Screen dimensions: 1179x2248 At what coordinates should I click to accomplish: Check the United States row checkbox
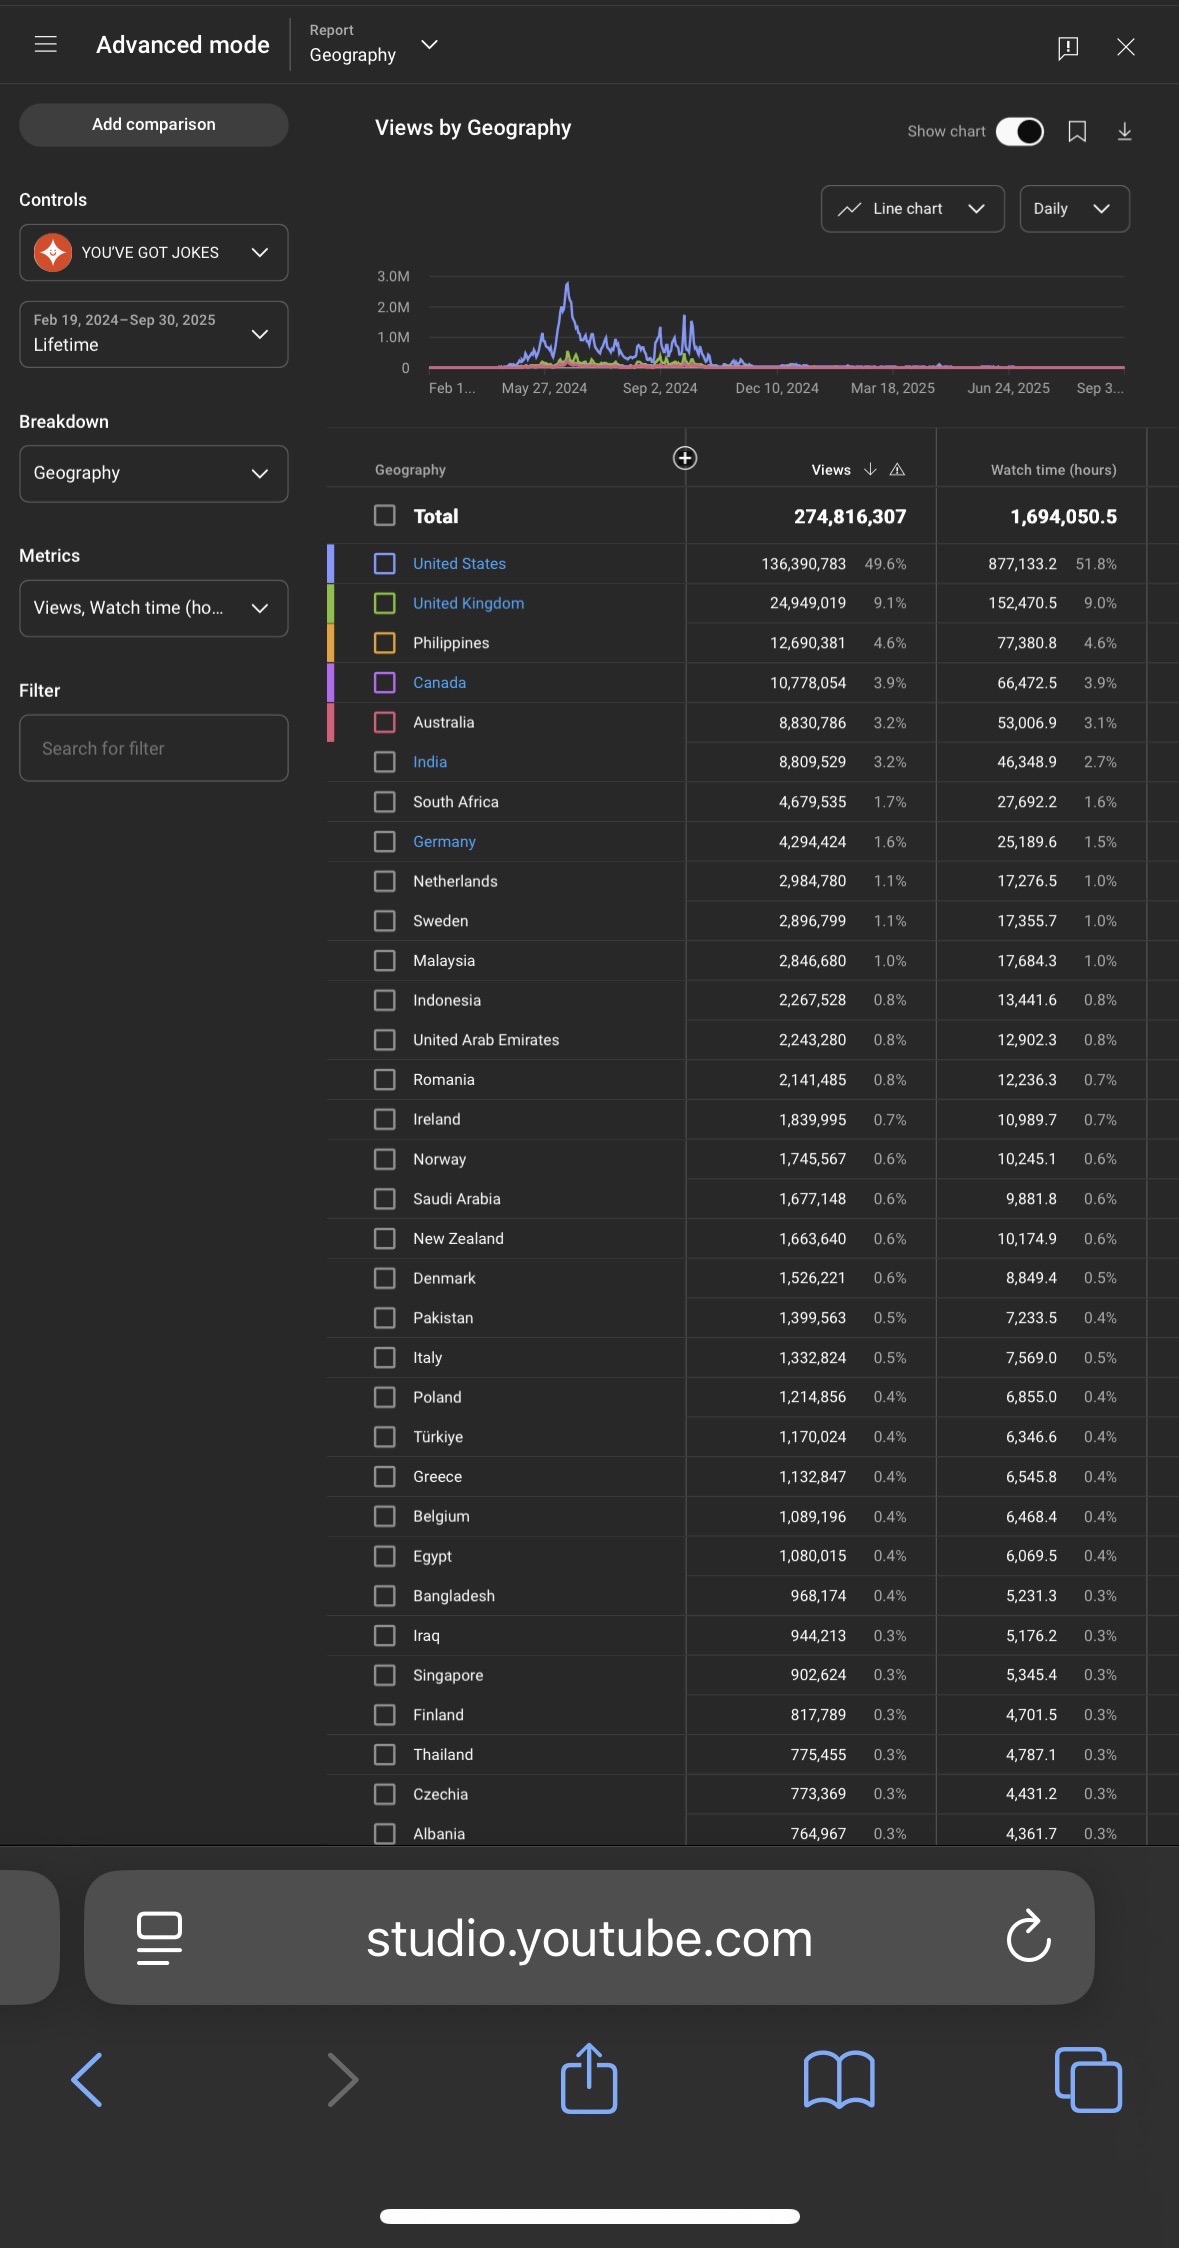click(x=384, y=564)
